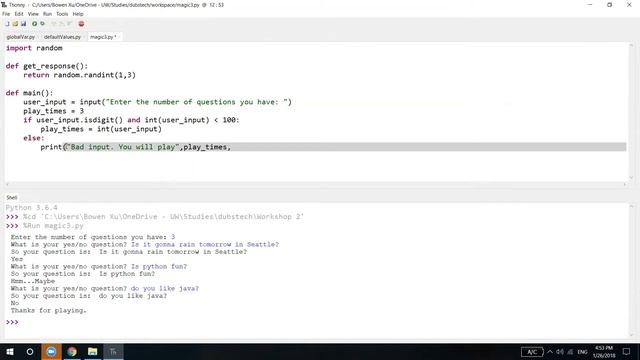Click the New file toolbar icon
Screen dimensions: 640x360
click(x=7, y=24)
